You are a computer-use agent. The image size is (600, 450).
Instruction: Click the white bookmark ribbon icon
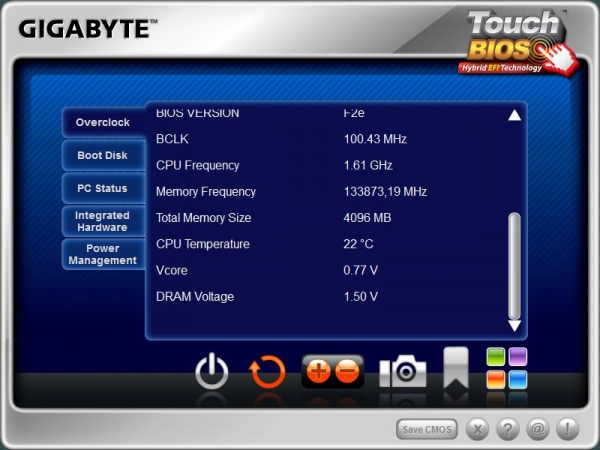coord(456,368)
